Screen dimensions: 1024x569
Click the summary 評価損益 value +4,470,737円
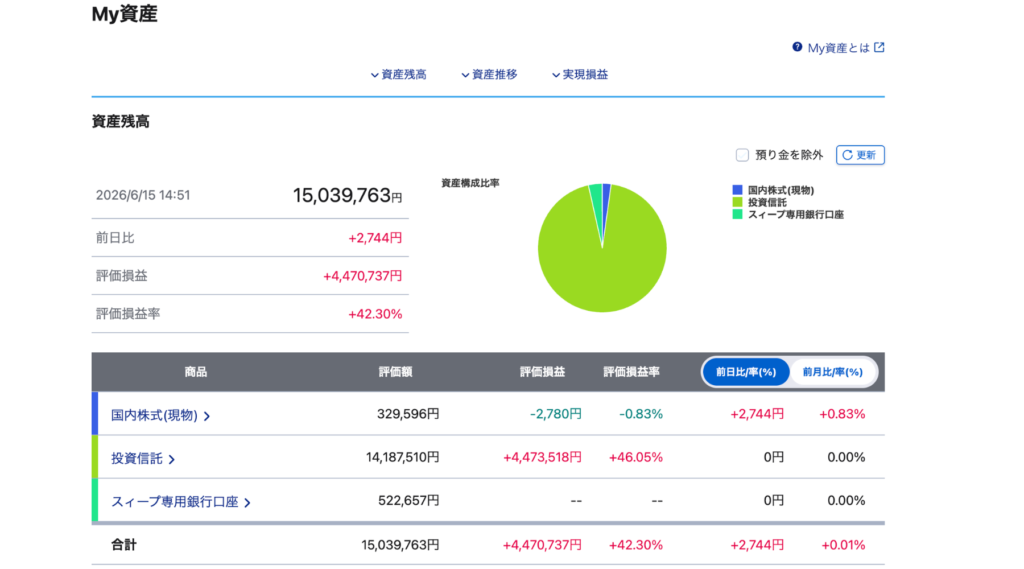pos(362,276)
